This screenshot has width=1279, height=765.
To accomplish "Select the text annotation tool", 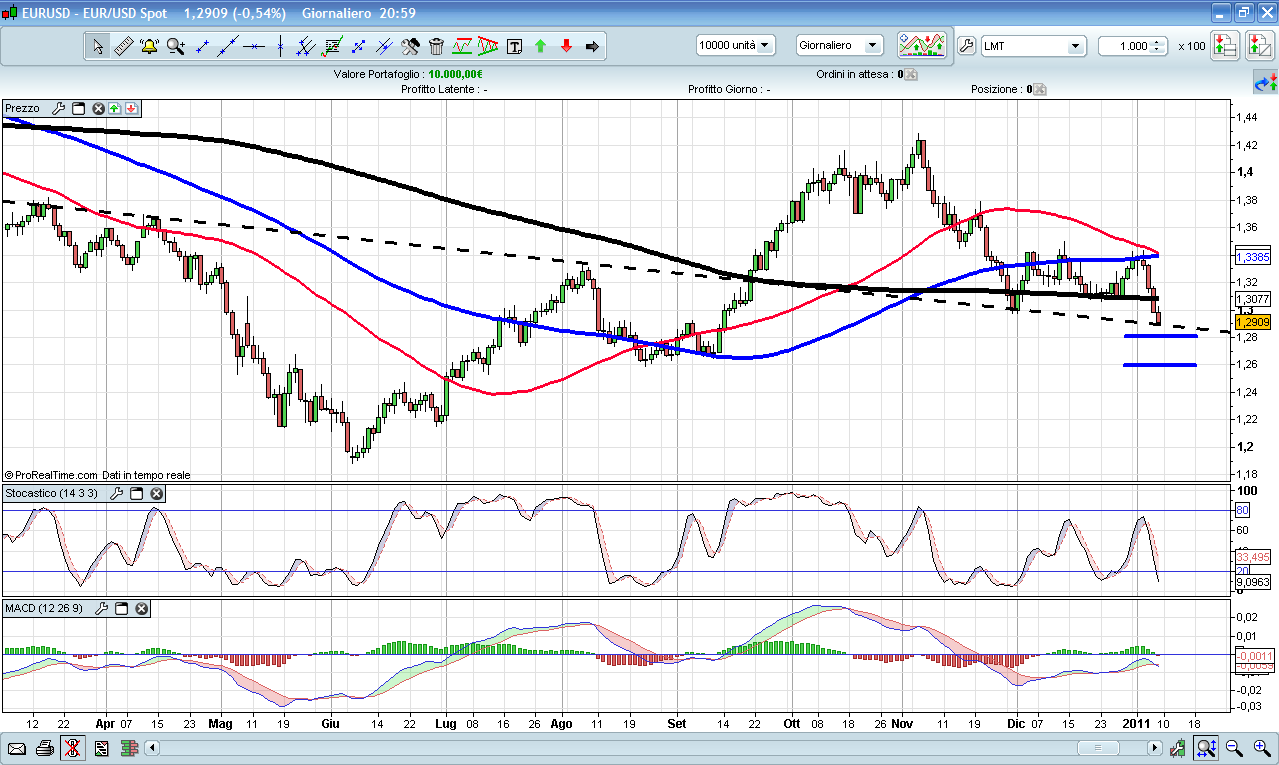I will [514, 46].
